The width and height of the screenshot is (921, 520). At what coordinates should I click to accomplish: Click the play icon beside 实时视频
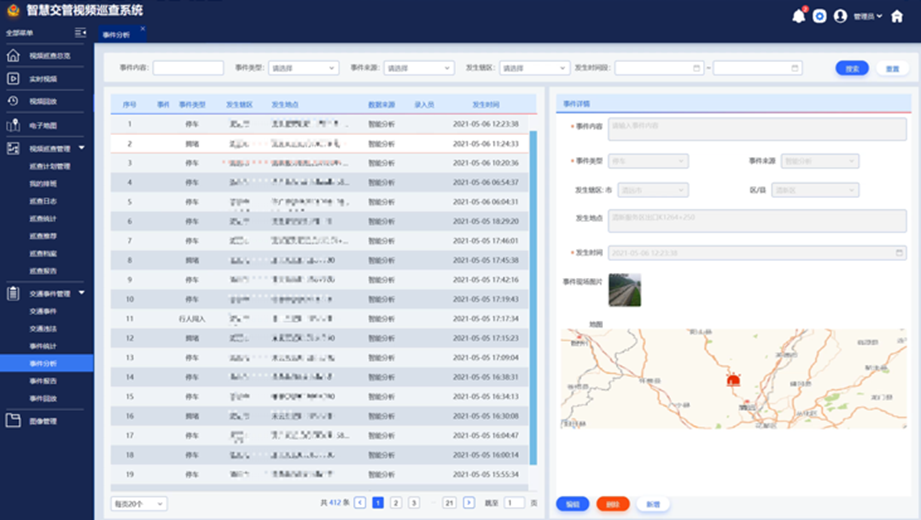tap(13, 78)
